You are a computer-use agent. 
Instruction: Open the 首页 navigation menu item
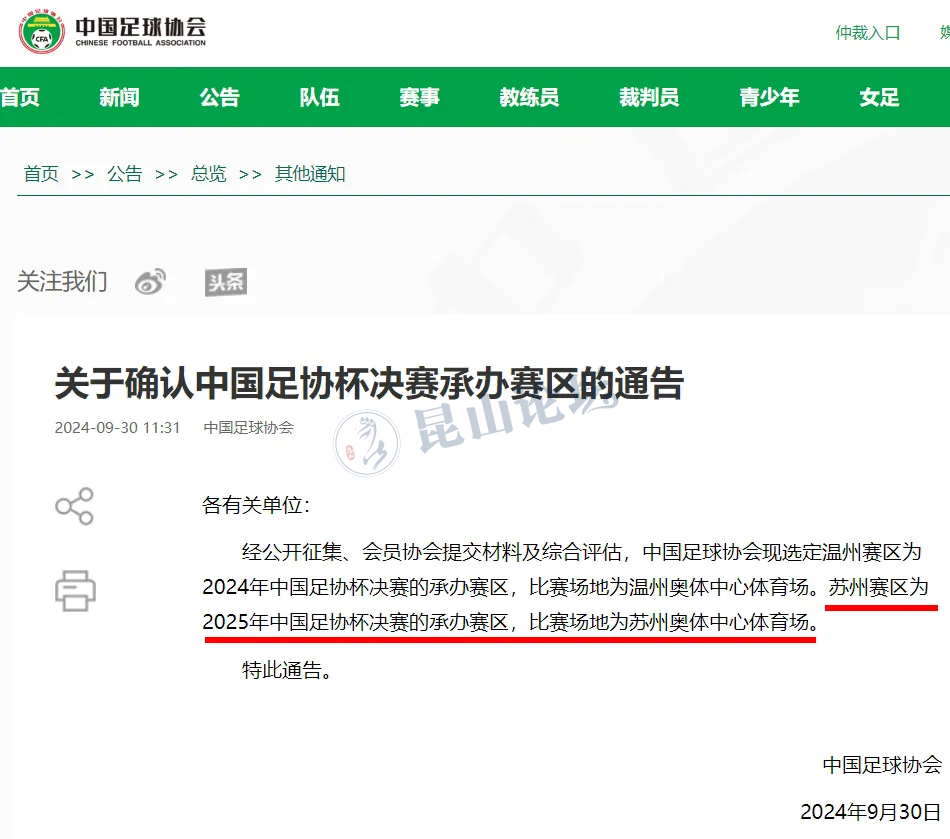20,97
